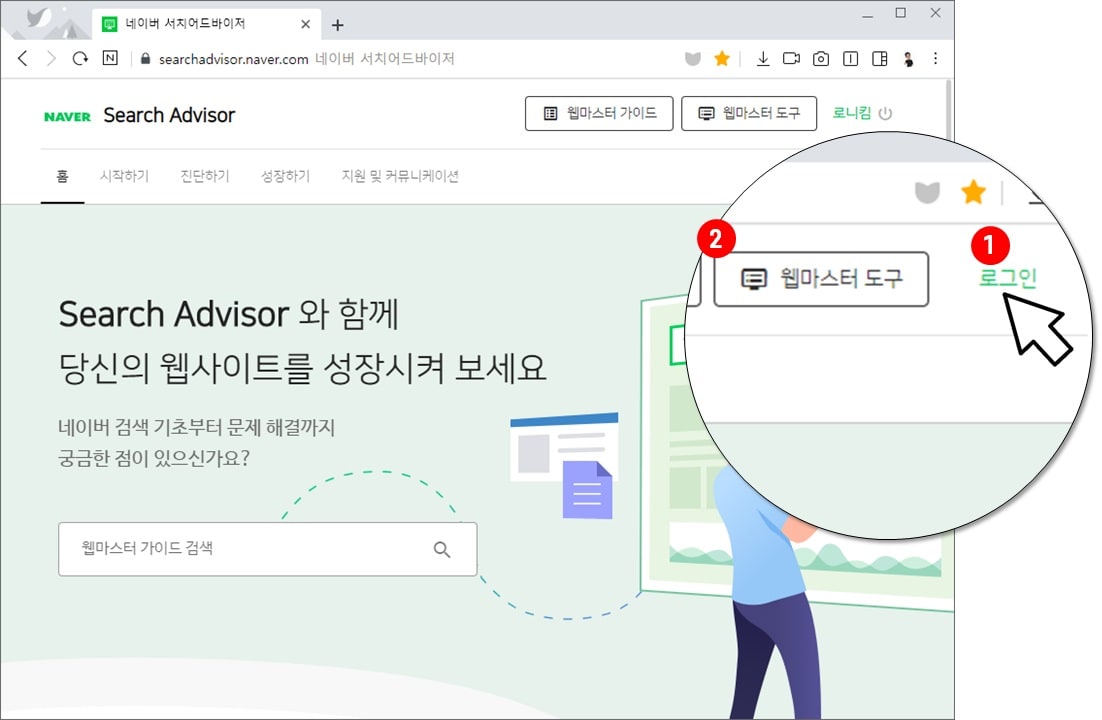Select the 지원 및 커뮤니케이션 navigation tab
This screenshot has height=720, width=1102.
tap(400, 176)
